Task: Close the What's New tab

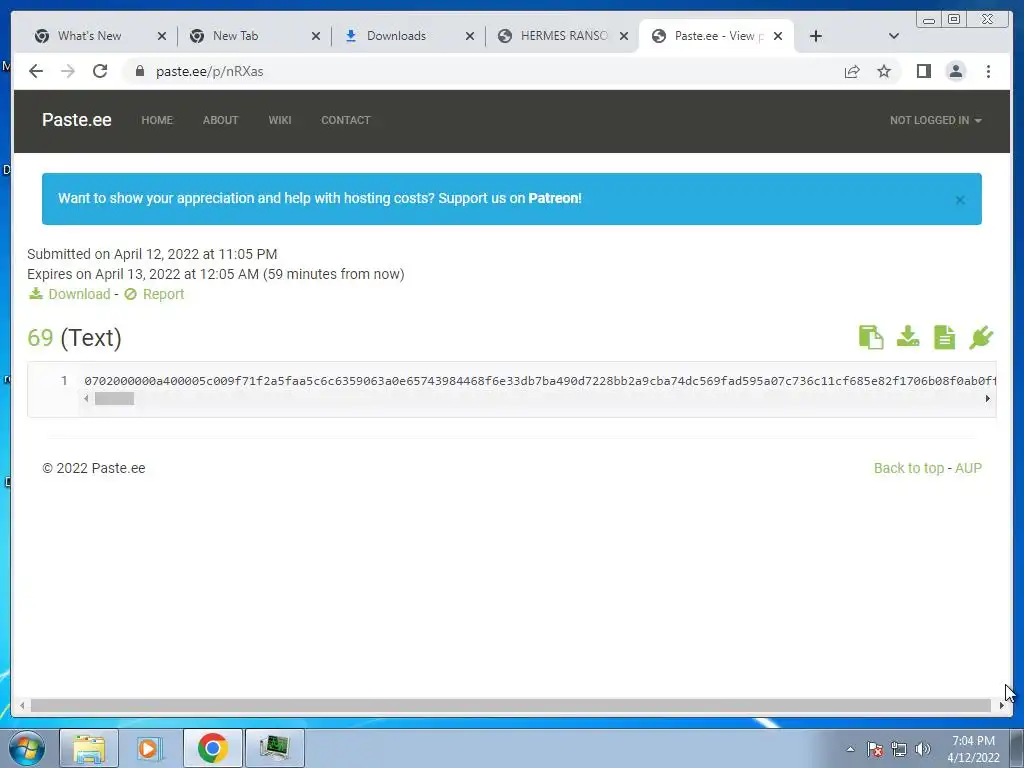Action: [162, 37]
